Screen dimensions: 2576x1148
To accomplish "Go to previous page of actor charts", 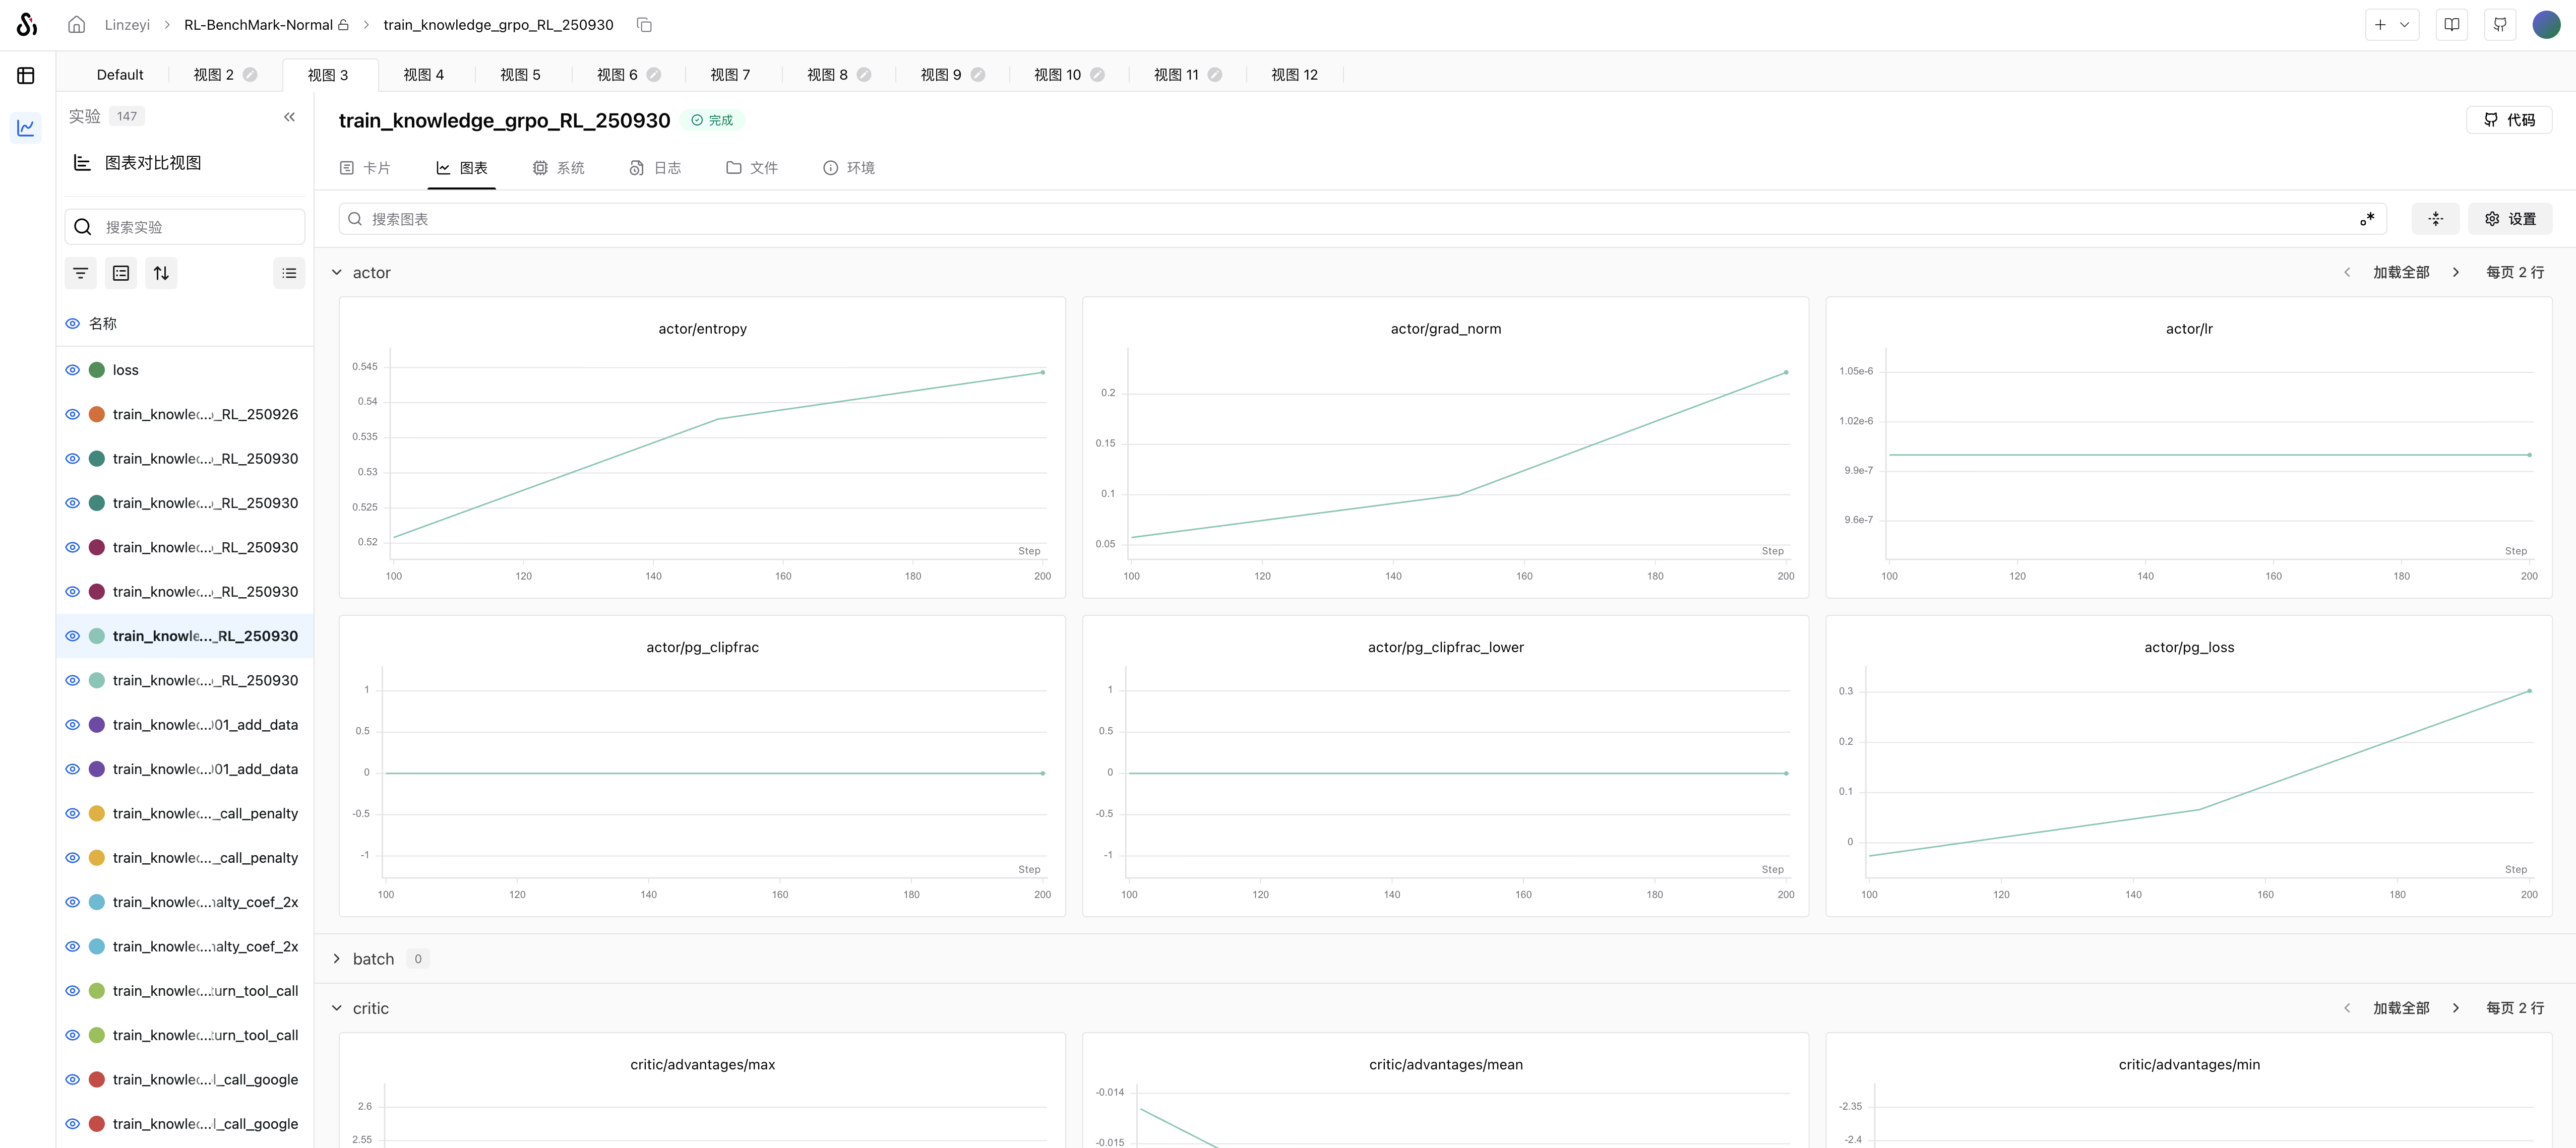I will [2347, 272].
